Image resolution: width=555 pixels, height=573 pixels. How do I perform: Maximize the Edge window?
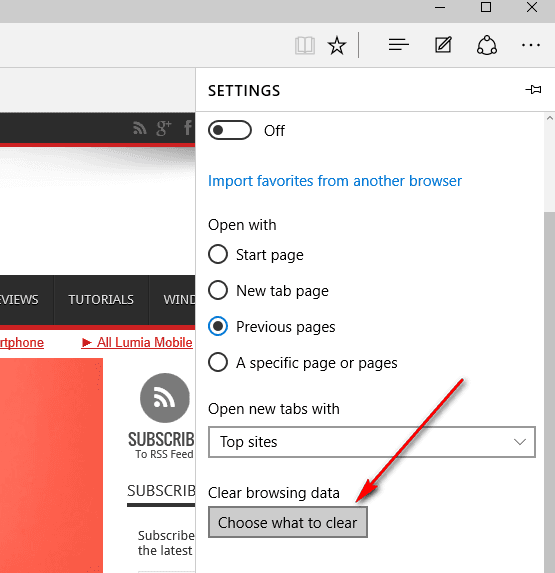[486, 7]
